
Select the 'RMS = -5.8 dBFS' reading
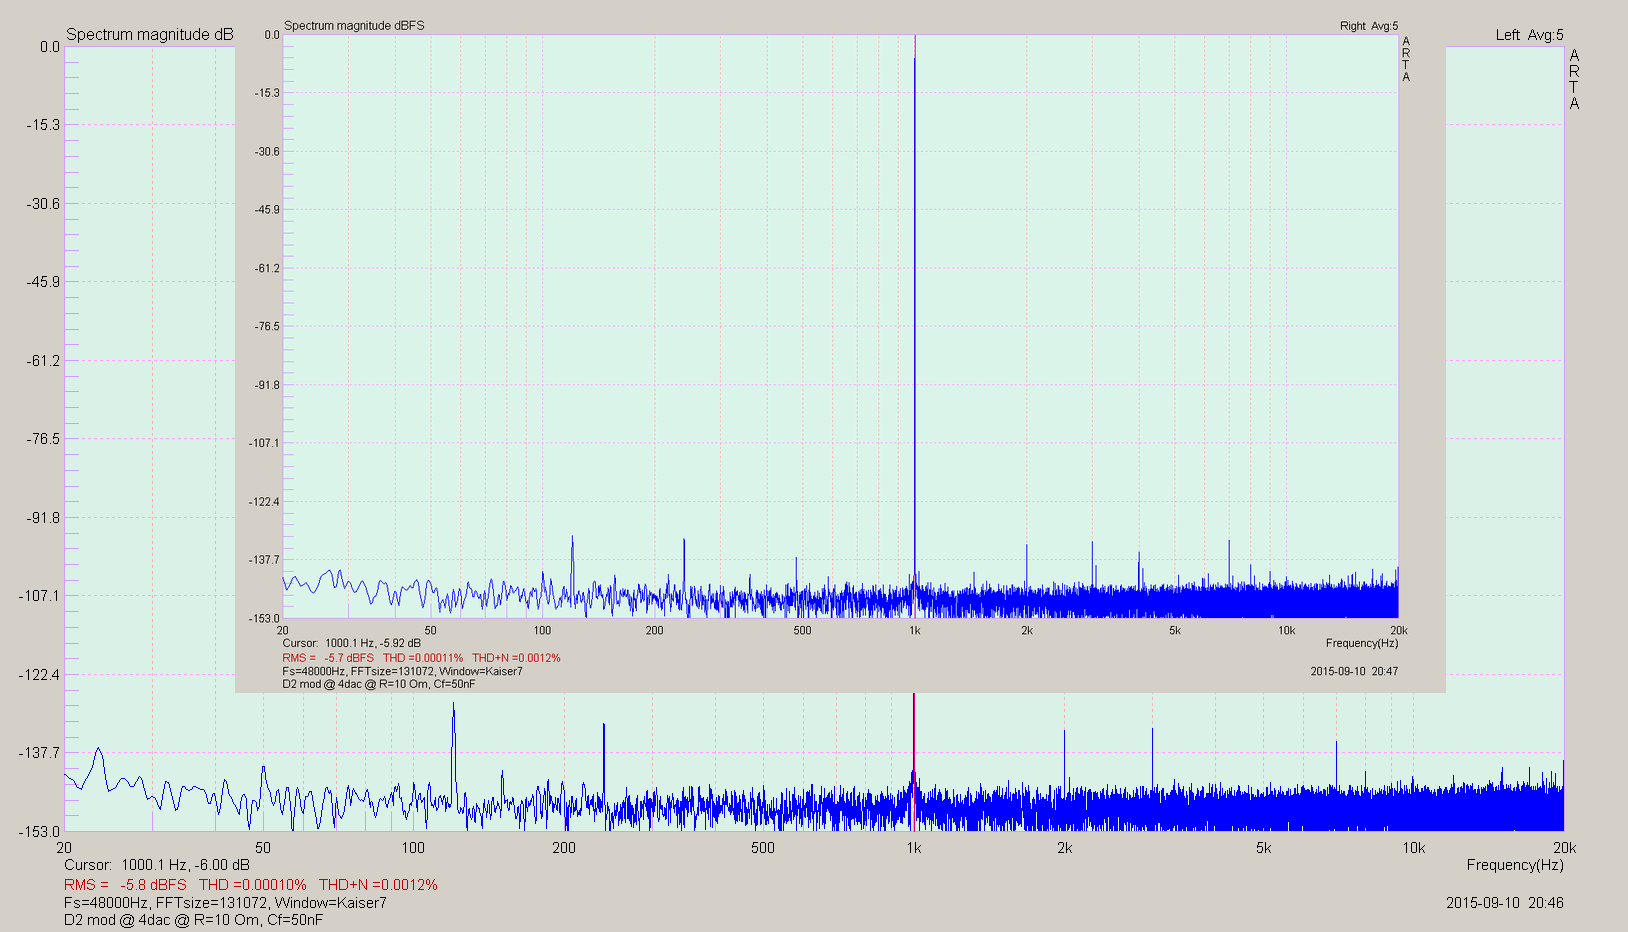(125, 885)
